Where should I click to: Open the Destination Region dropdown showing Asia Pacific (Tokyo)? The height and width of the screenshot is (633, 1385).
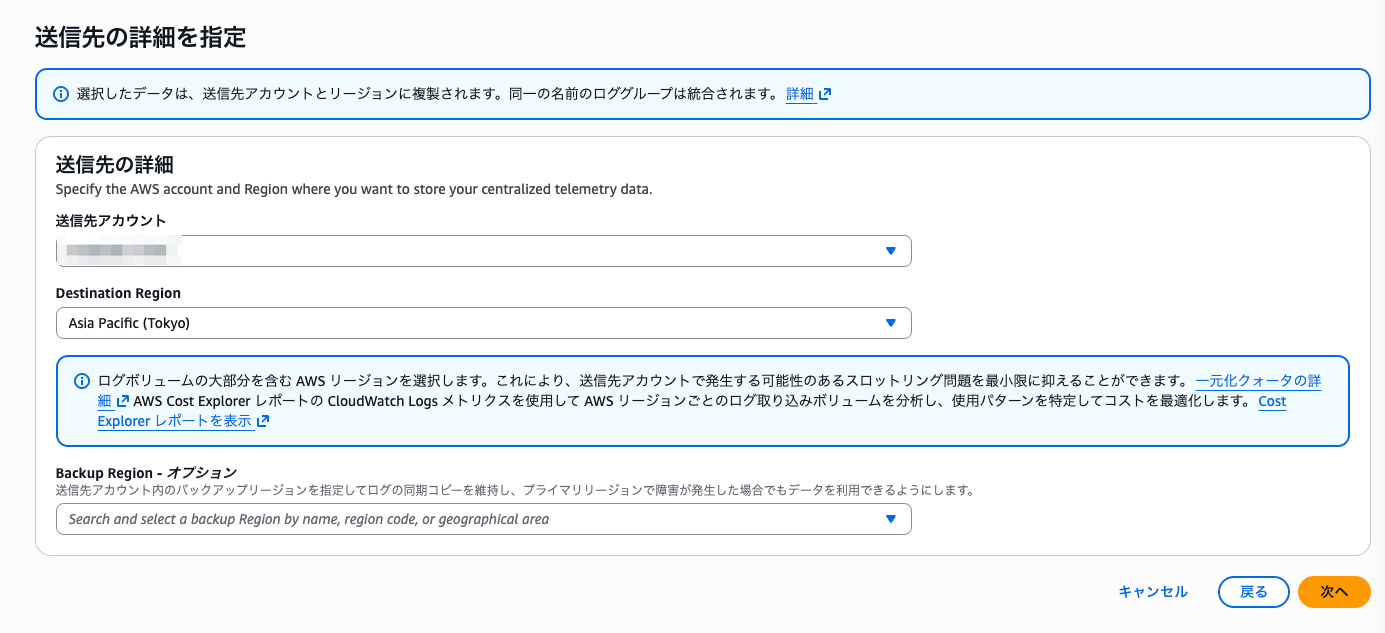[x=484, y=323]
